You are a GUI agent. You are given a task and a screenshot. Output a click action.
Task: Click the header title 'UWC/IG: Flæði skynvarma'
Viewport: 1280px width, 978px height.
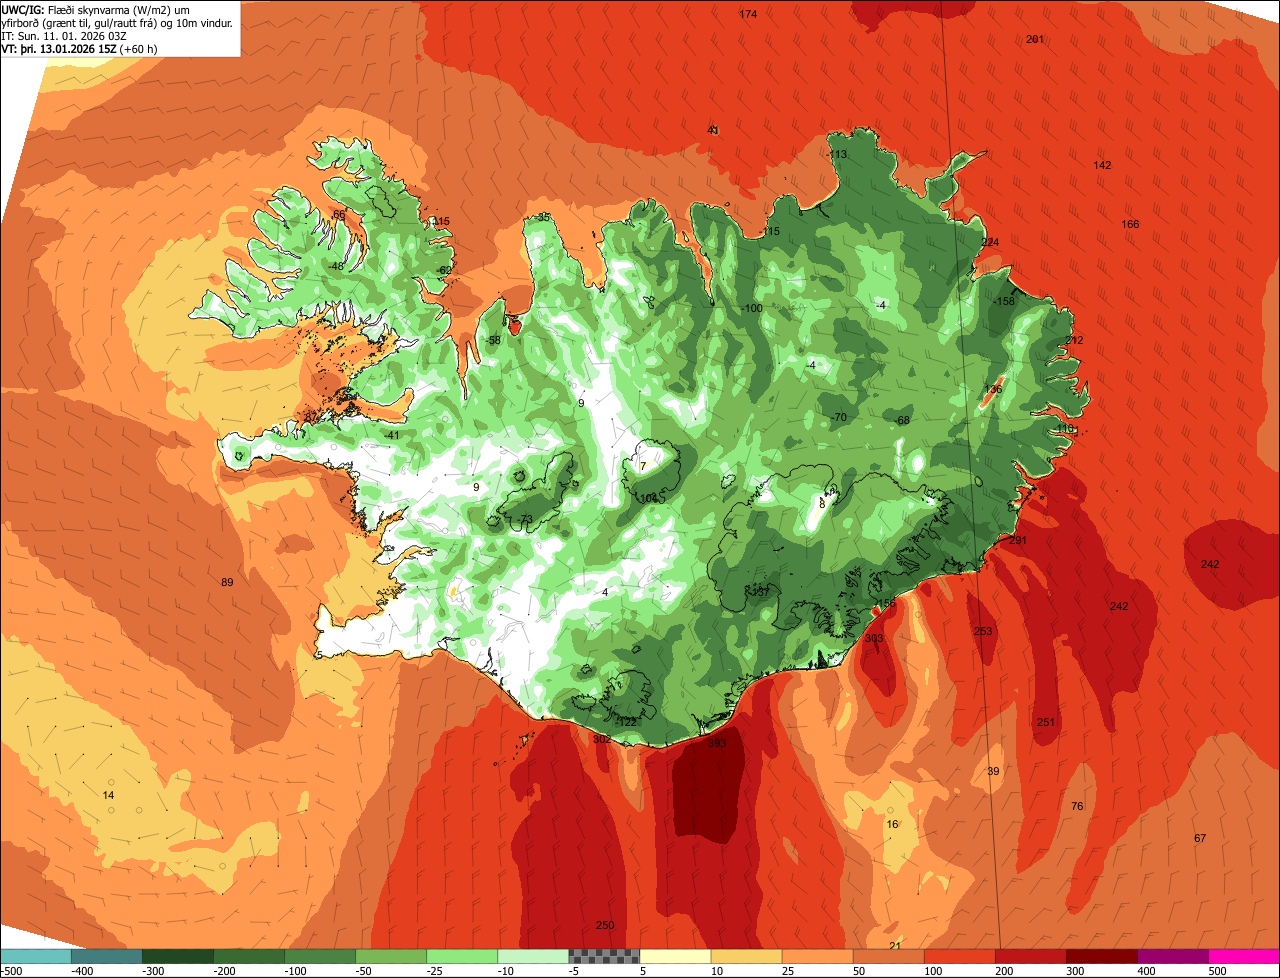coord(72,9)
